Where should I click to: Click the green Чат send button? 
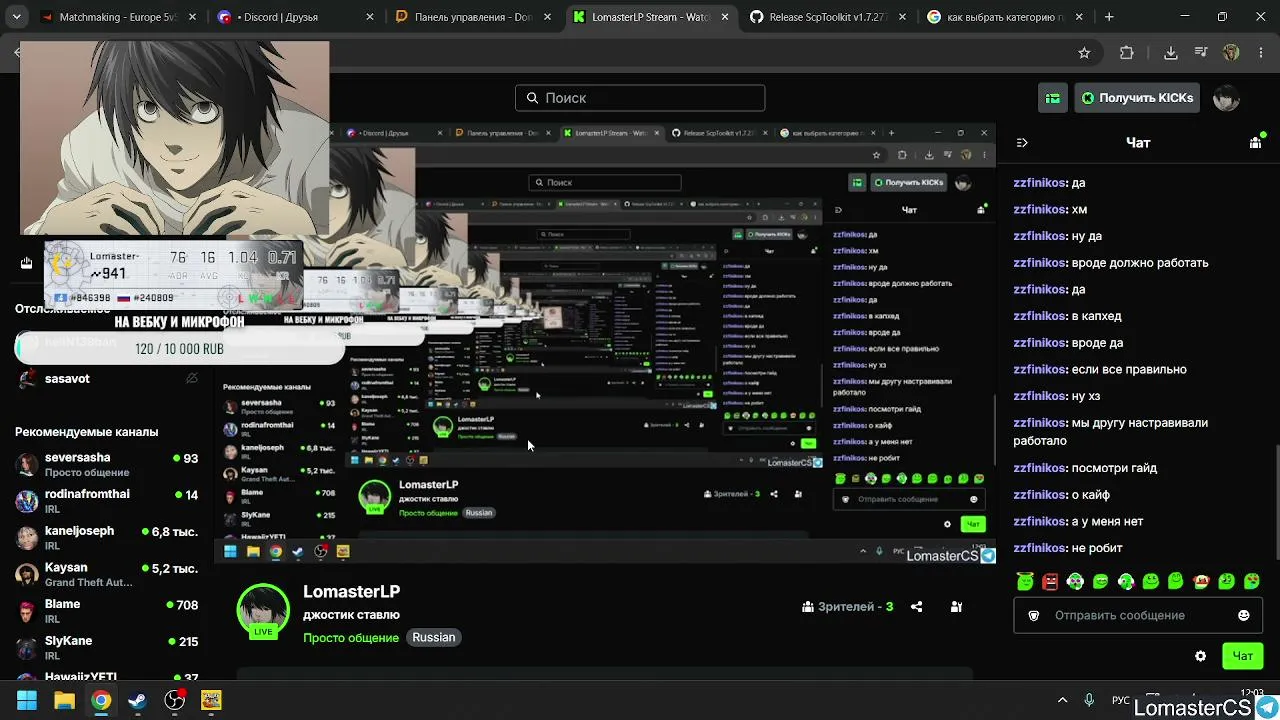coord(1243,656)
